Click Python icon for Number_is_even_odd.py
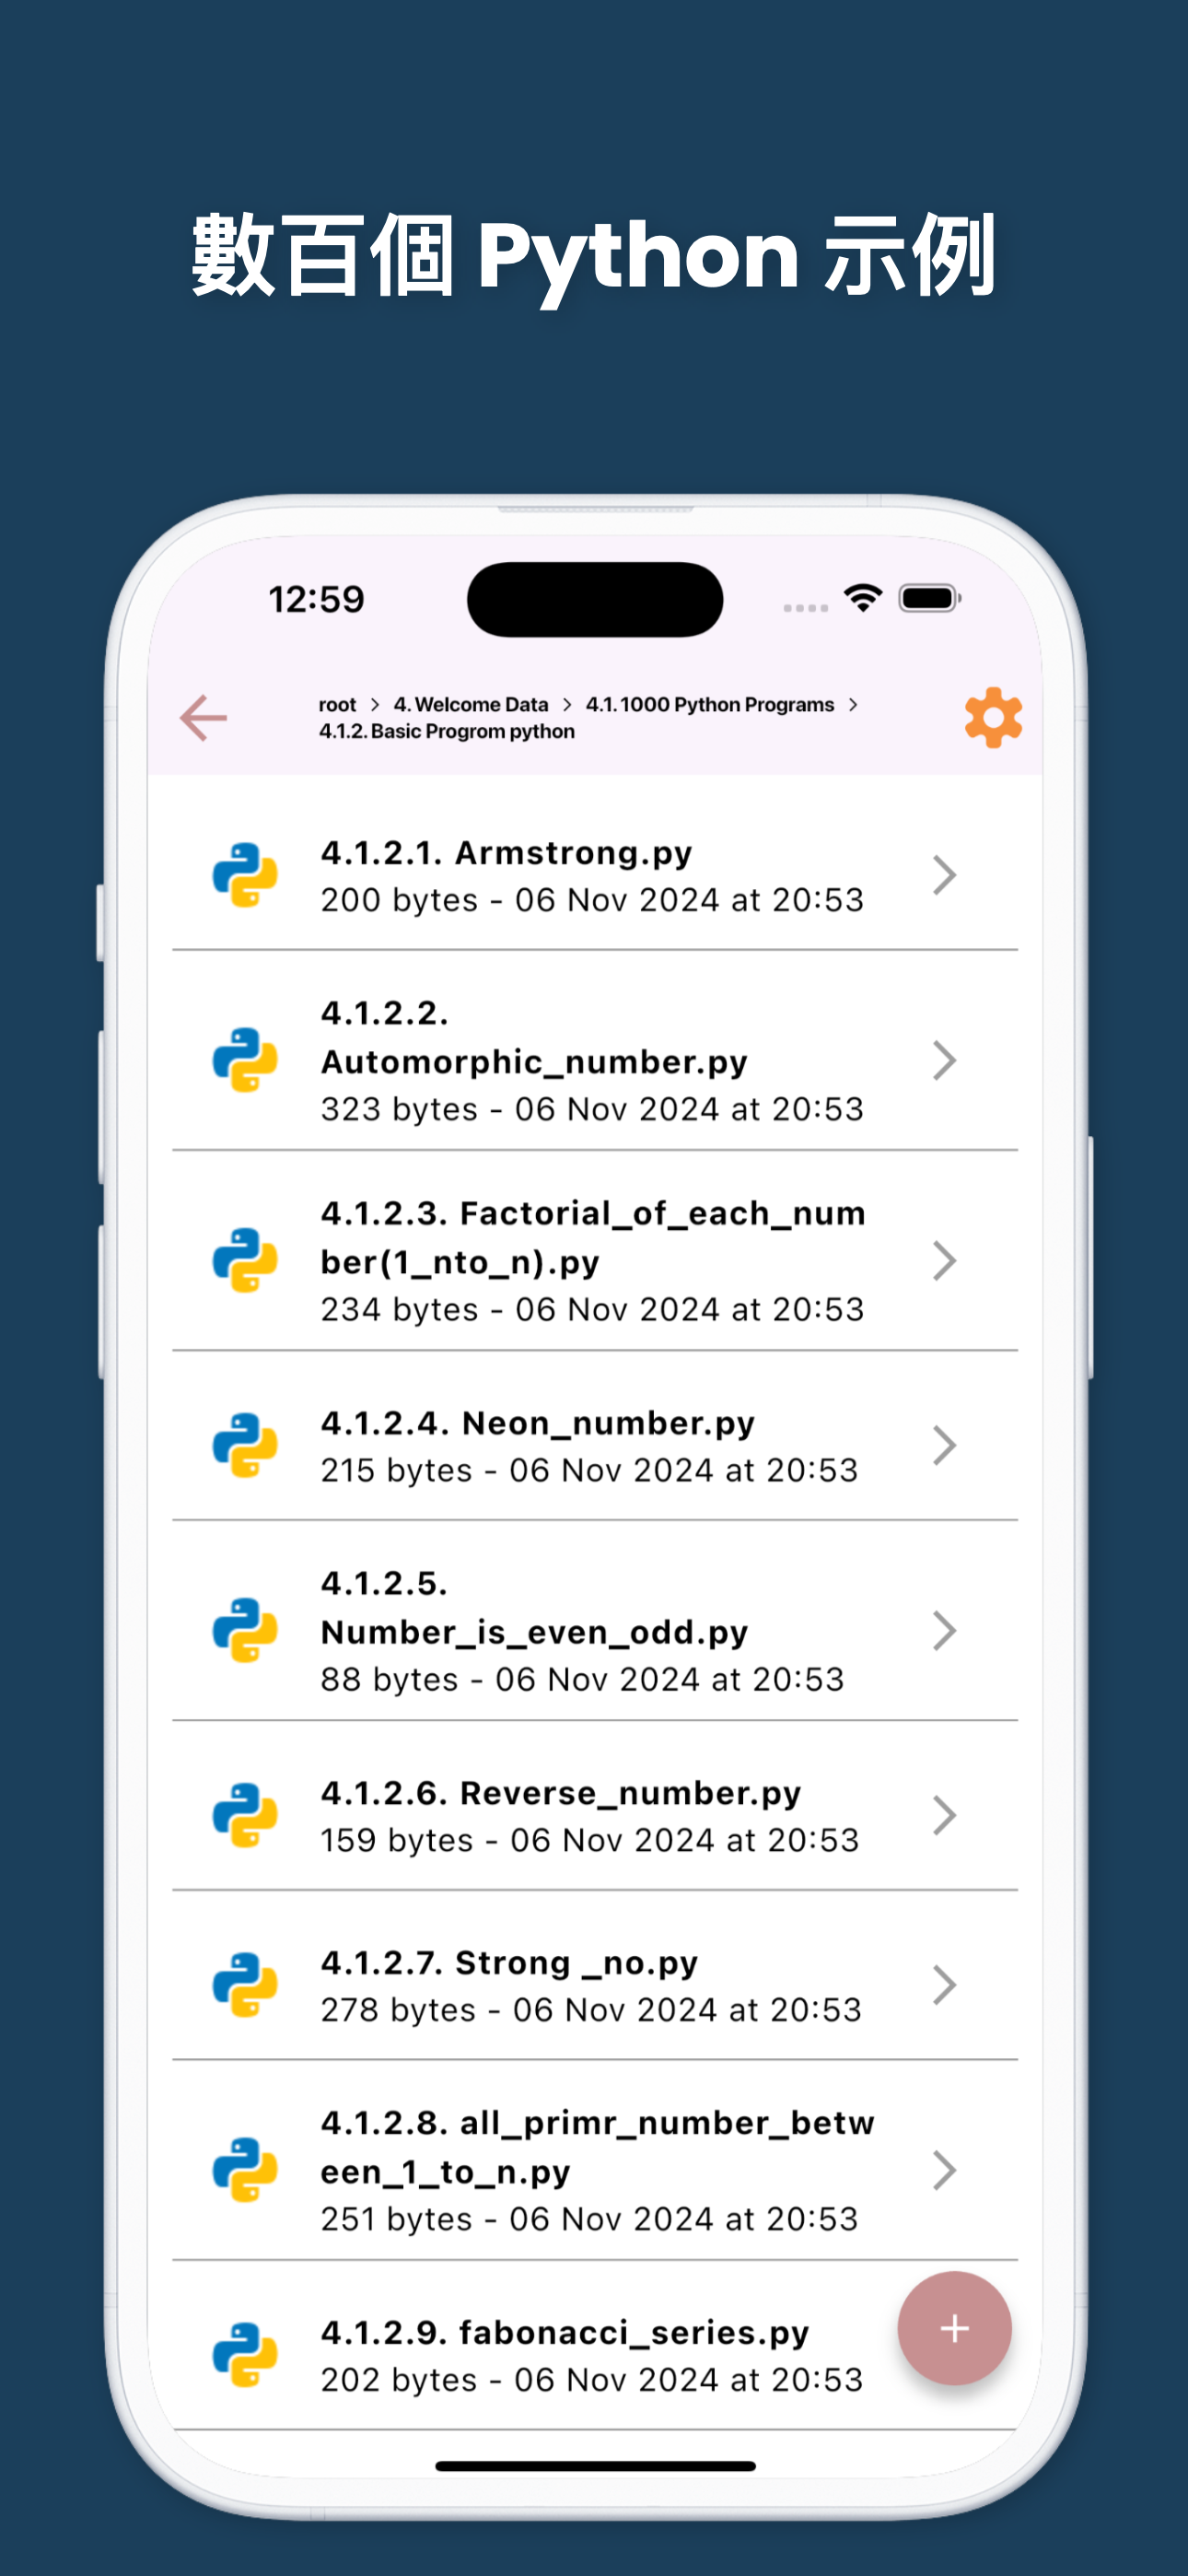 click(x=245, y=1630)
